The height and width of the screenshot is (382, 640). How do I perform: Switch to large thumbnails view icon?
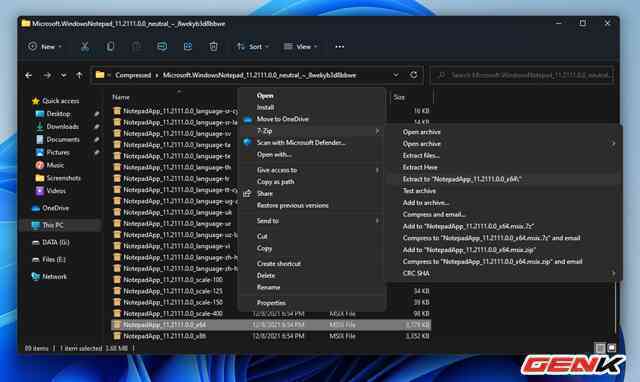[611, 348]
